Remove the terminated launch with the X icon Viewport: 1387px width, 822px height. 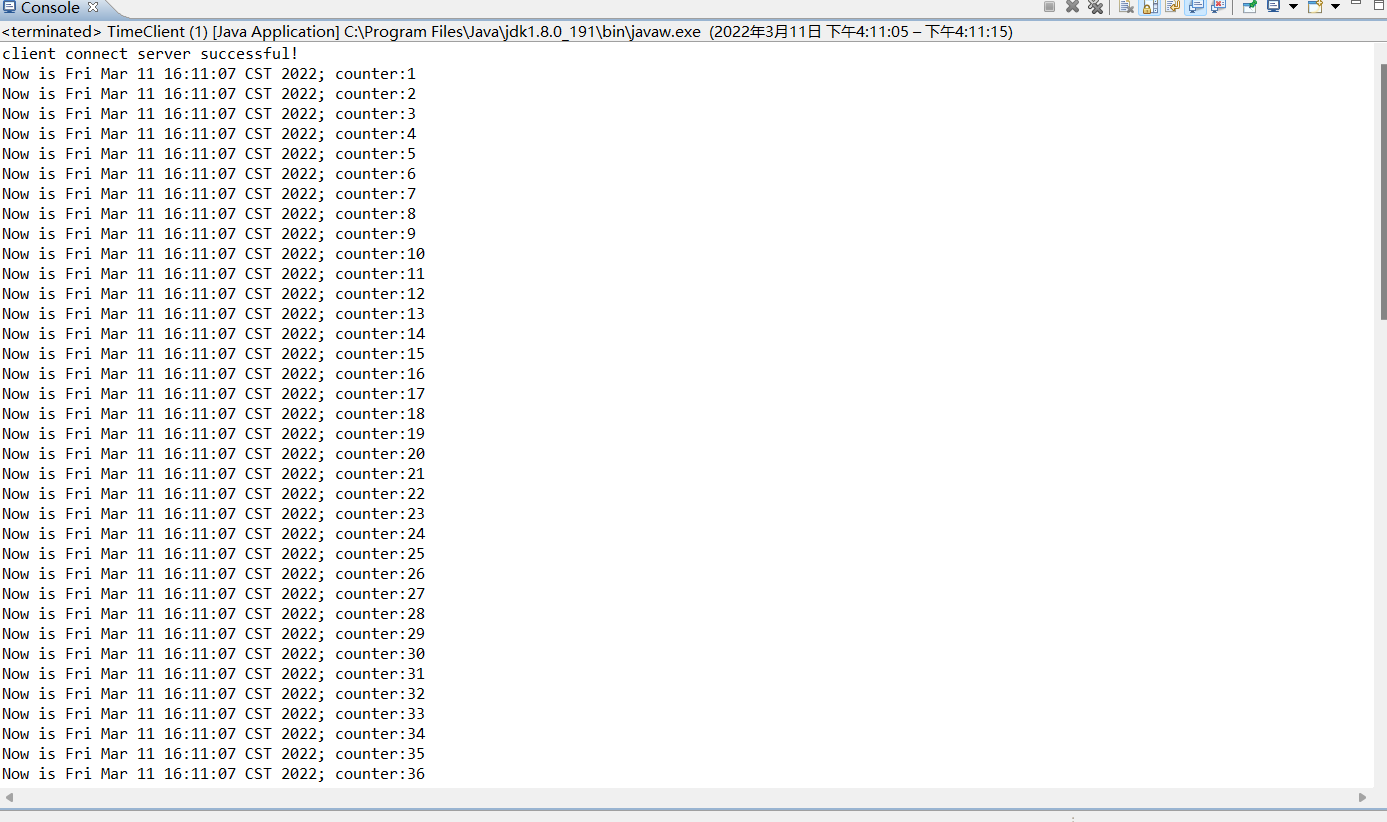tap(1072, 6)
